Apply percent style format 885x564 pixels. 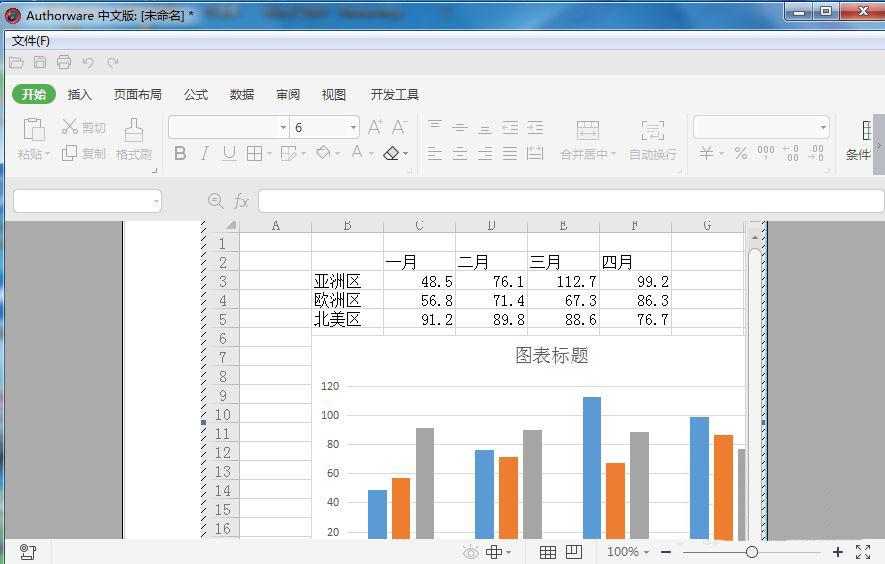(741, 153)
